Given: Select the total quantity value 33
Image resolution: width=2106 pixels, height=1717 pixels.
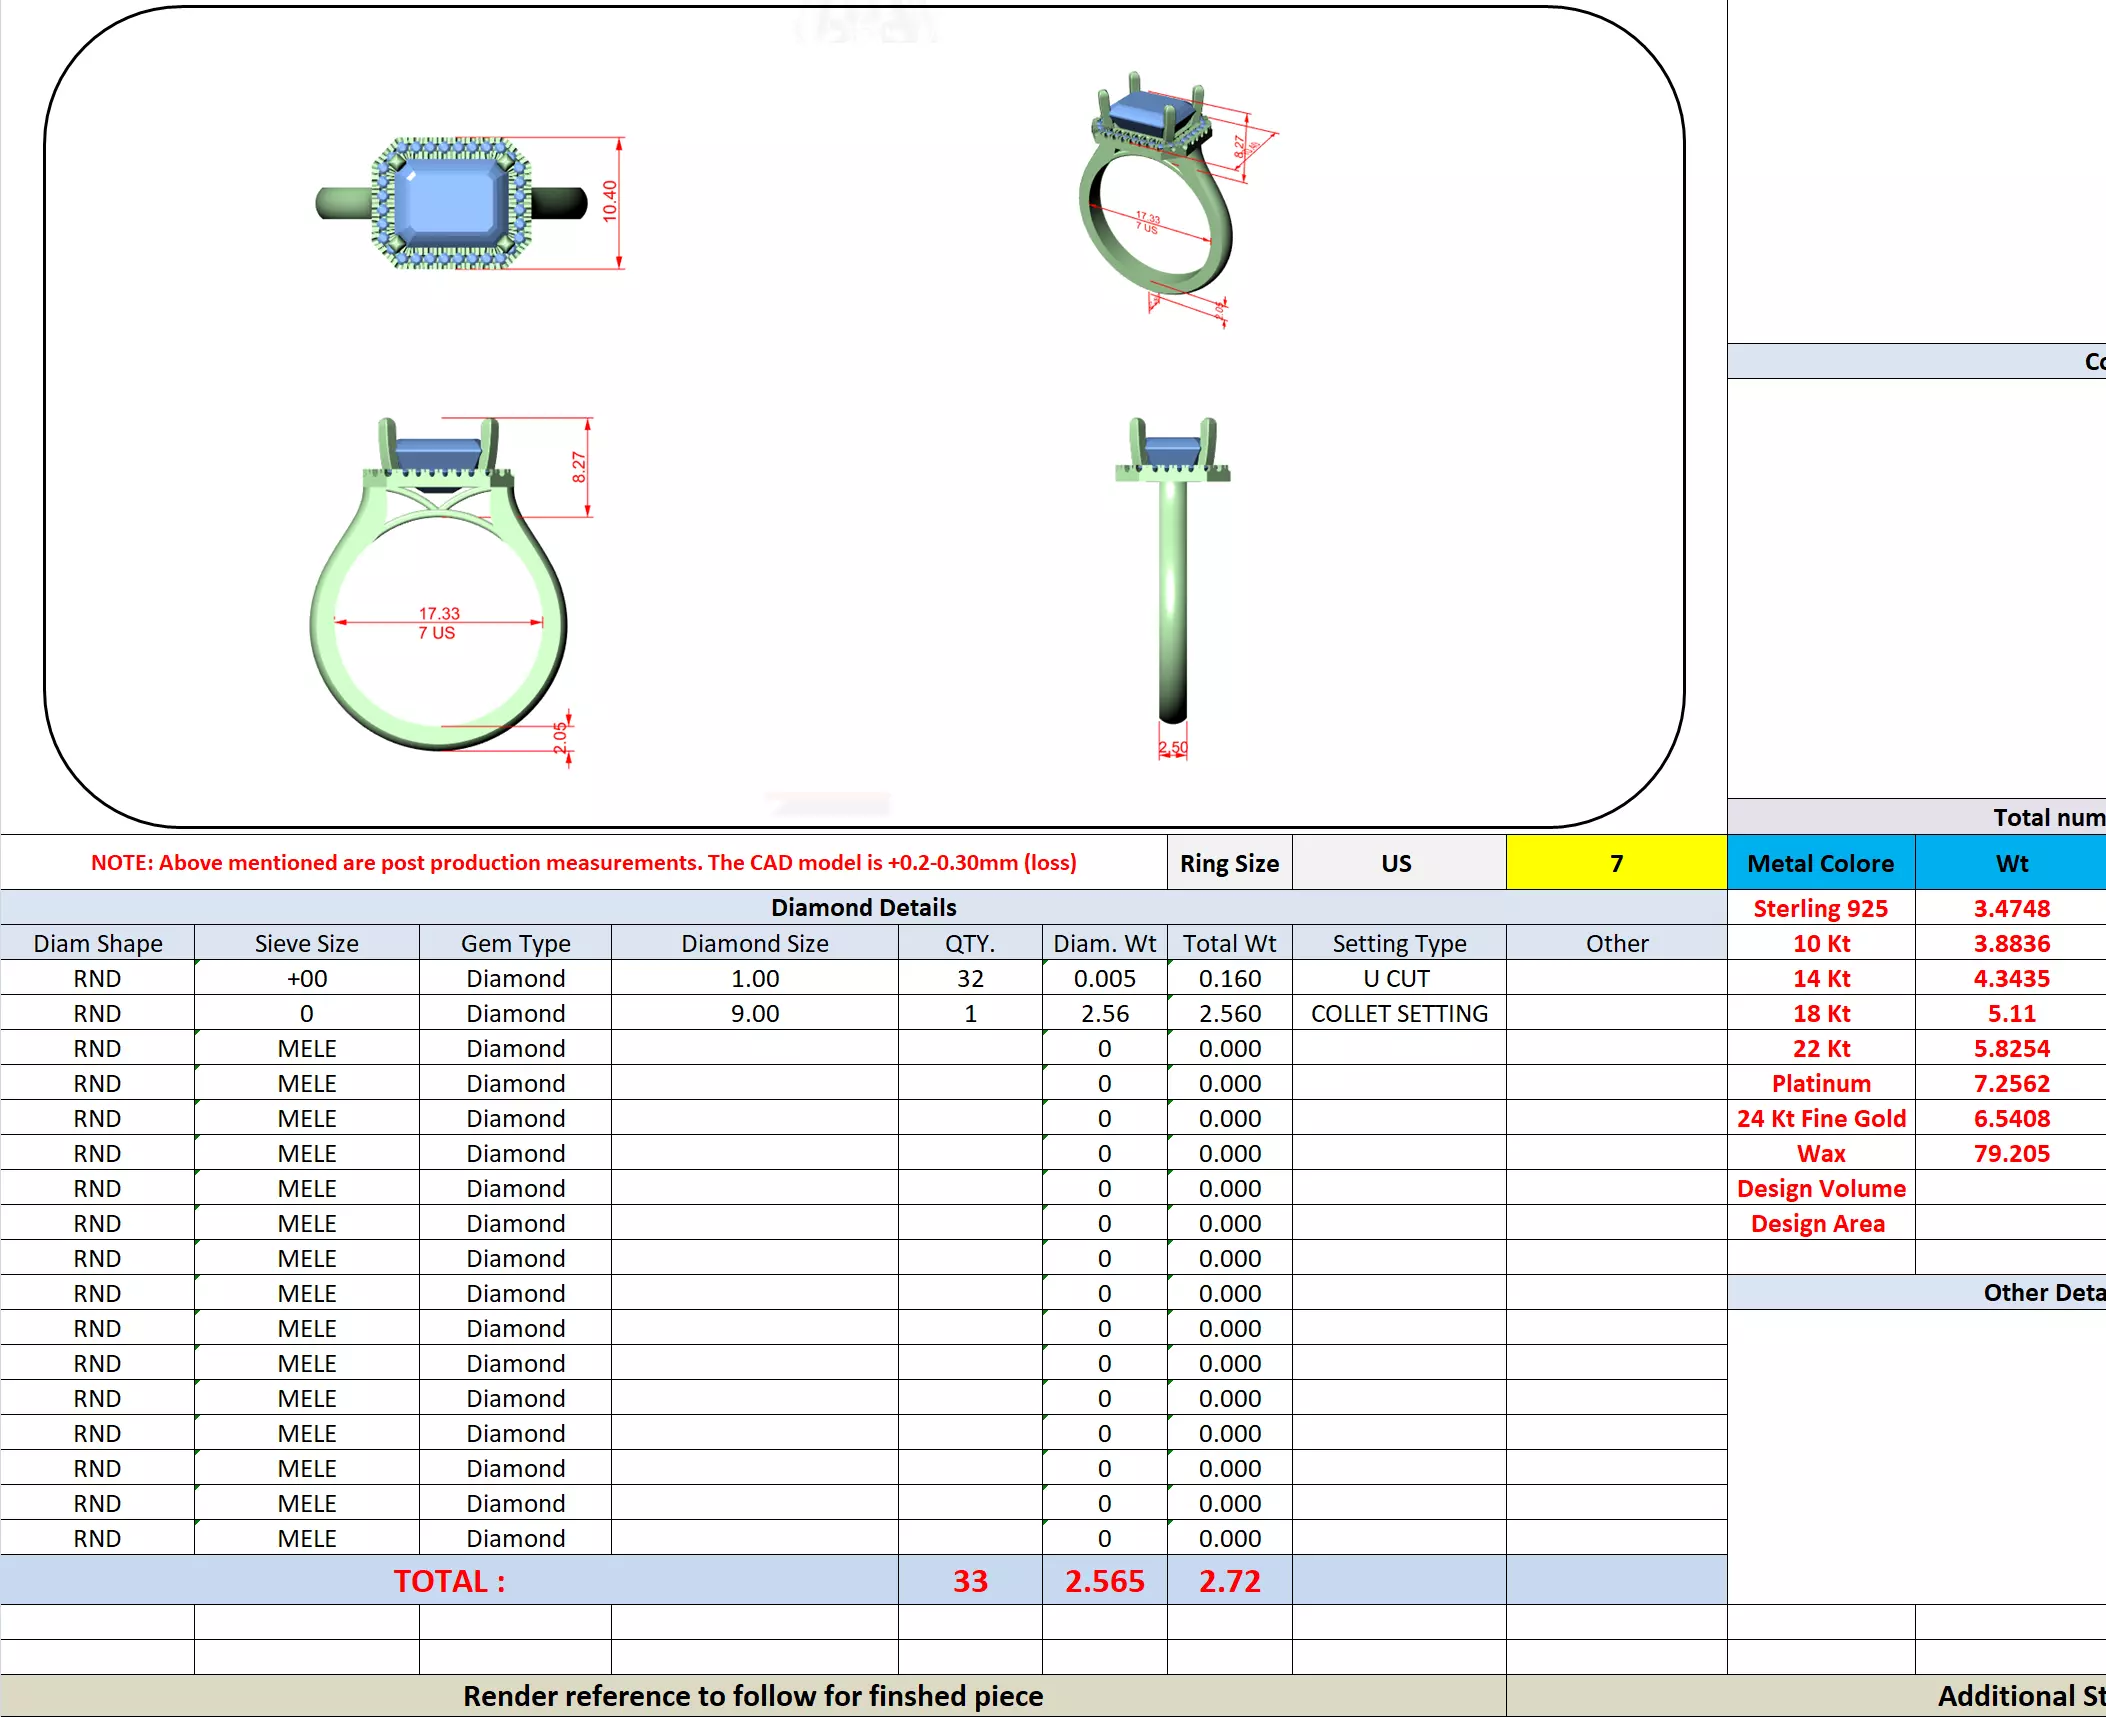Looking at the screenshot, I should tap(969, 1580).
